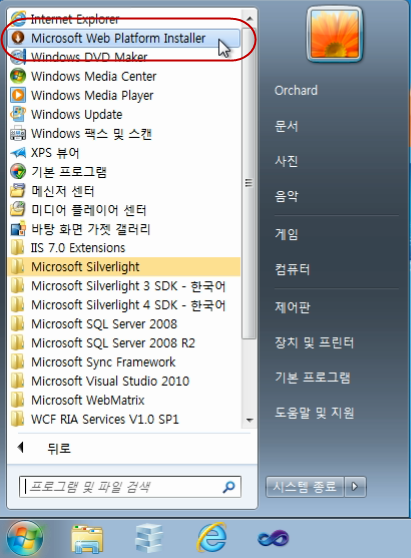Open the shutdown options arrow
Image resolution: width=411 pixels, height=558 pixels.
tap(355, 486)
